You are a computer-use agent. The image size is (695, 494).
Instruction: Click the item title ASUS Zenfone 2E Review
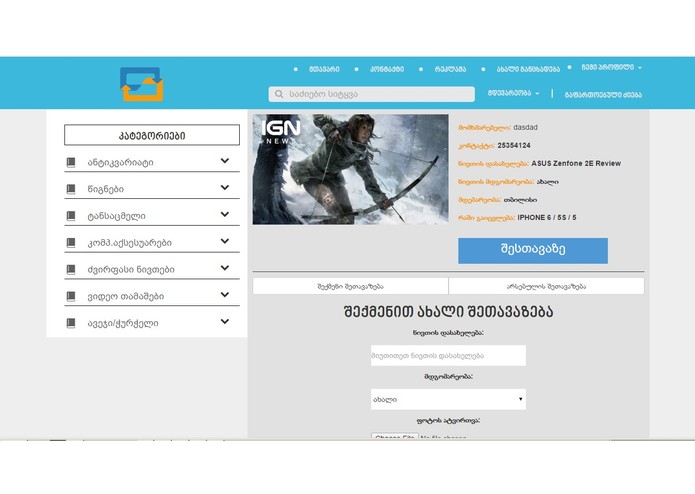576,163
